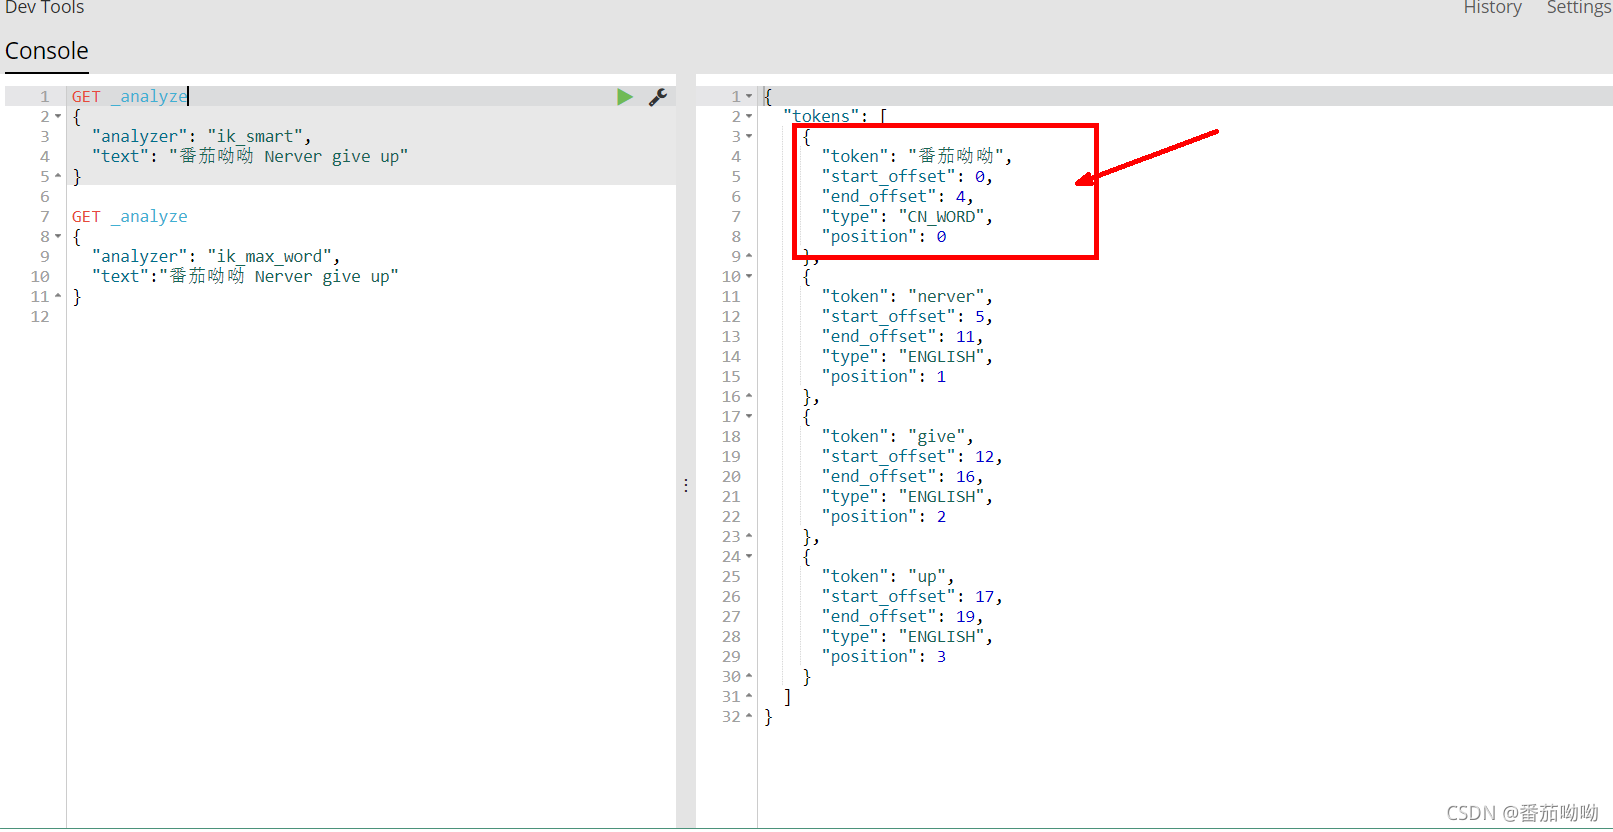Select the Console tab
The image size is (1613, 832).
47,51
